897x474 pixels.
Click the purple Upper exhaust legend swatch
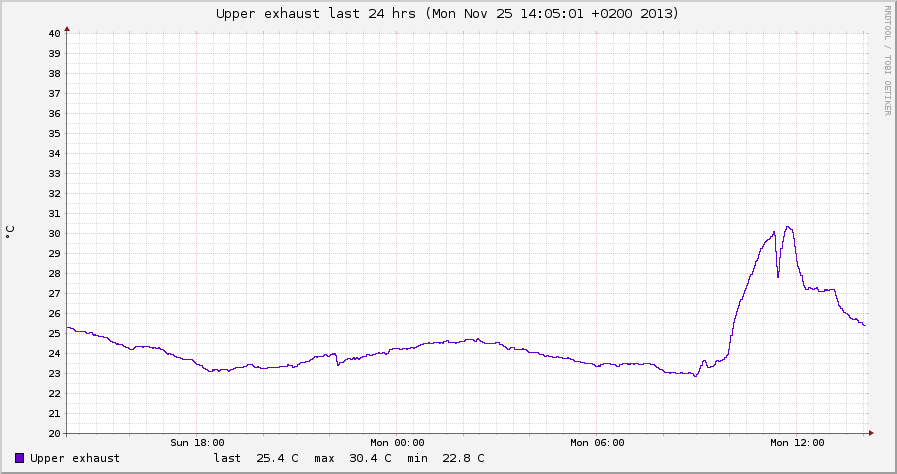tap(19, 458)
